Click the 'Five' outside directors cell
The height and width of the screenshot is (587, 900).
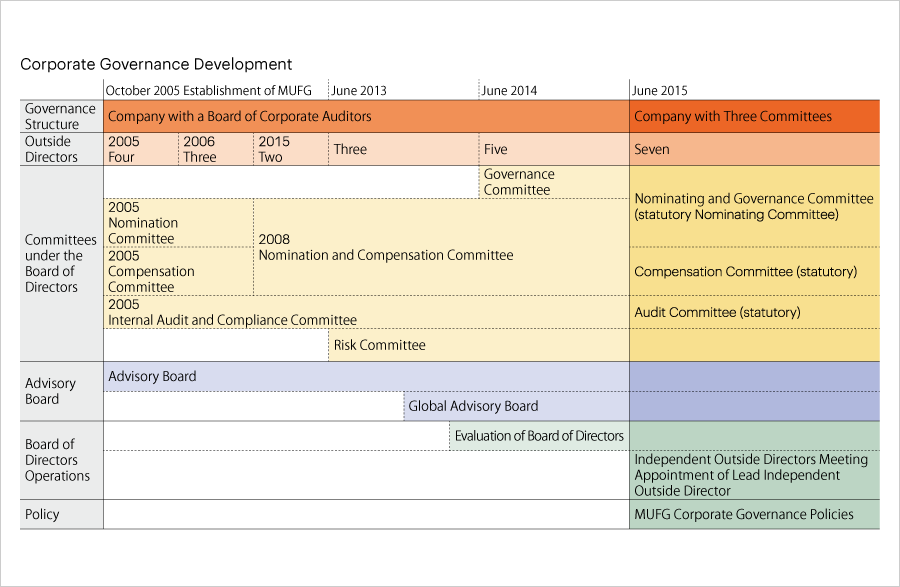click(x=554, y=149)
